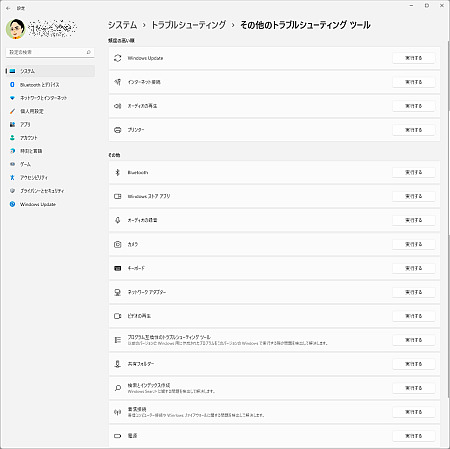Click the 検索とインデックス作成 title text
This screenshot has height=449, width=450.
coord(149,385)
